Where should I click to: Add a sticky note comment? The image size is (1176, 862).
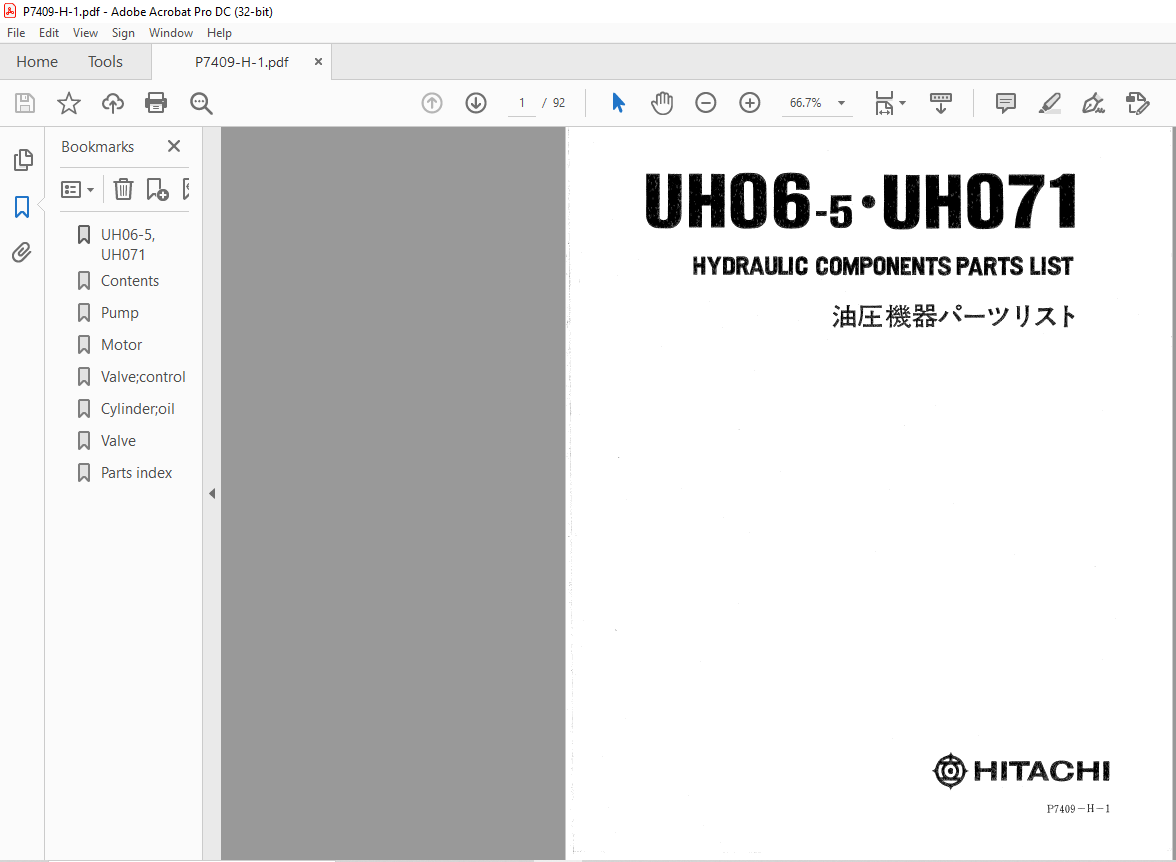1006,103
